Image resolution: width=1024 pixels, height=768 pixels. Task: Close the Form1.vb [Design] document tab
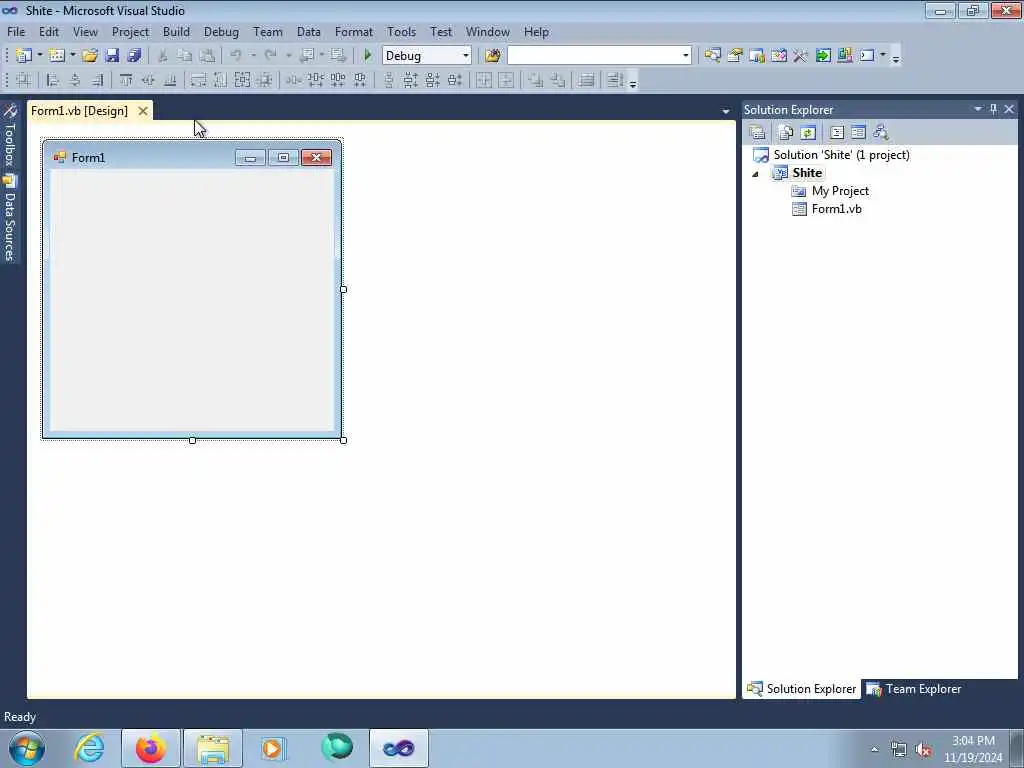pyautogui.click(x=142, y=111)
